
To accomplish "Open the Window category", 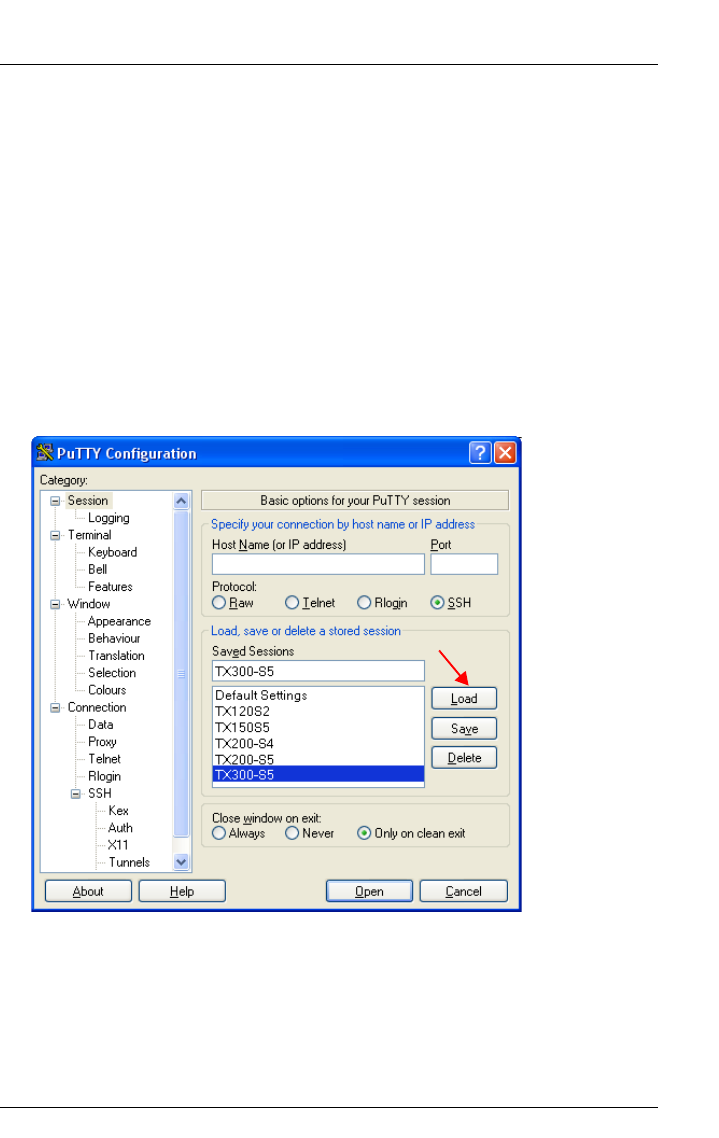I will [x=89, y=604].
